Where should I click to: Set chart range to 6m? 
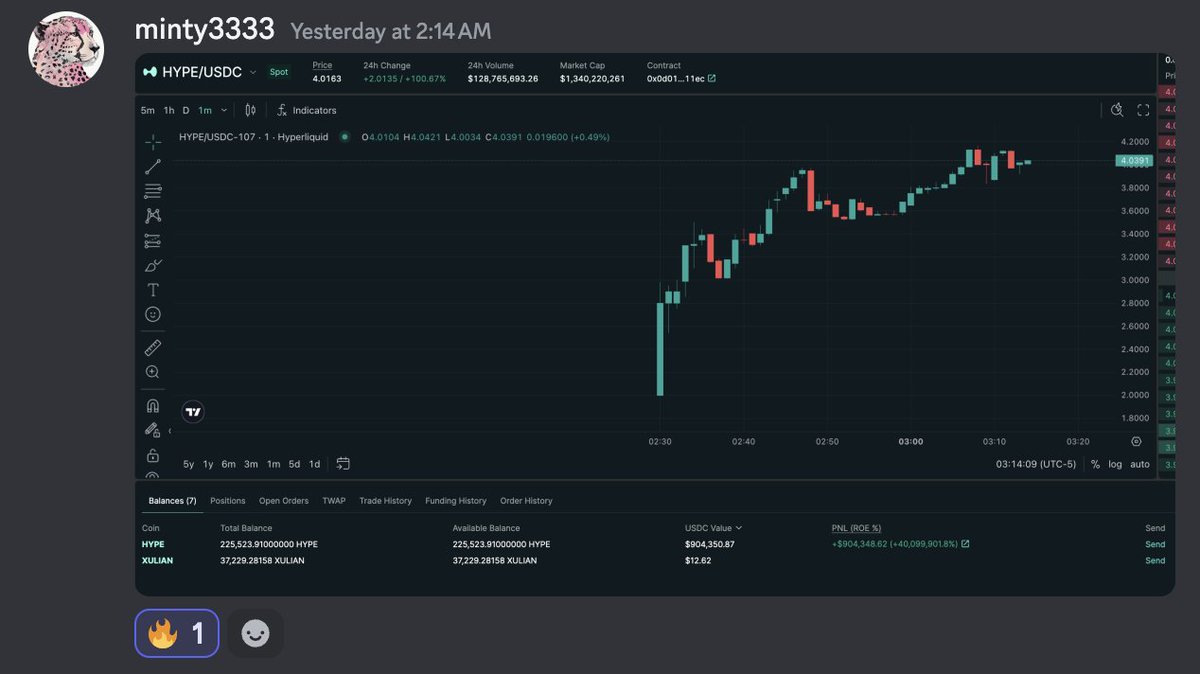click(229, 464)
